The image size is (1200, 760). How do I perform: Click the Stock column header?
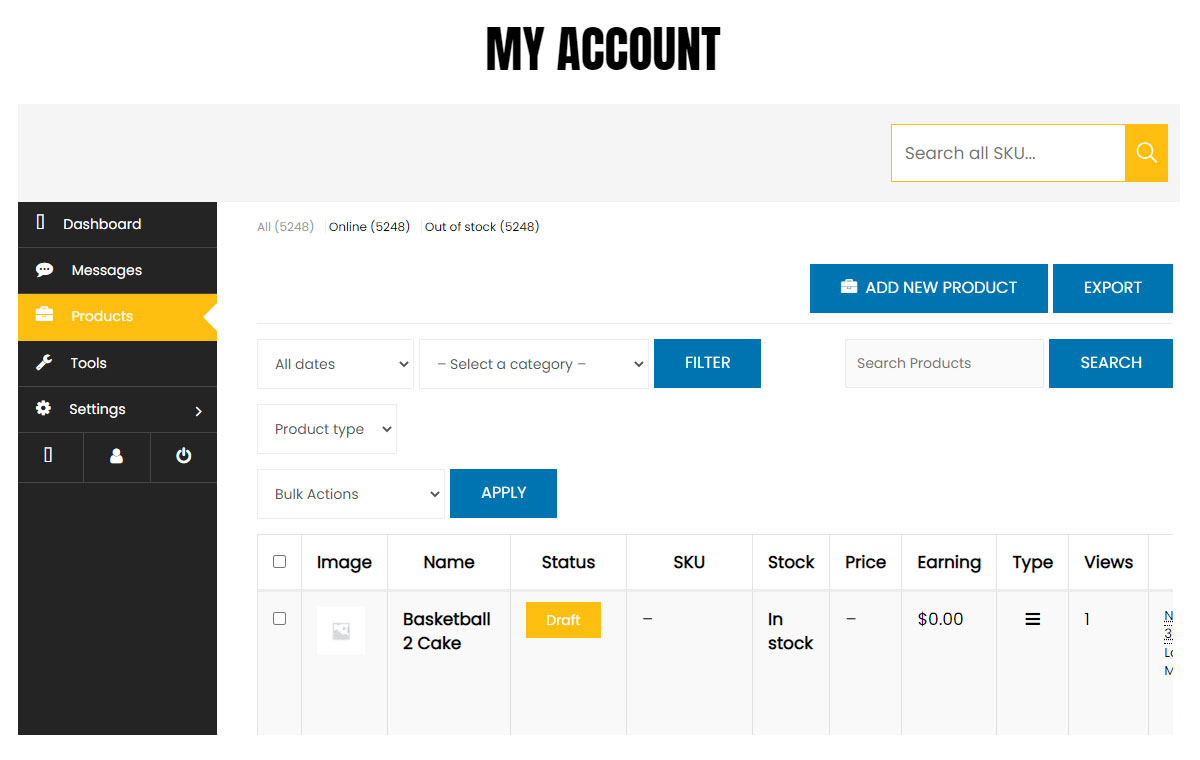point(791,562)
